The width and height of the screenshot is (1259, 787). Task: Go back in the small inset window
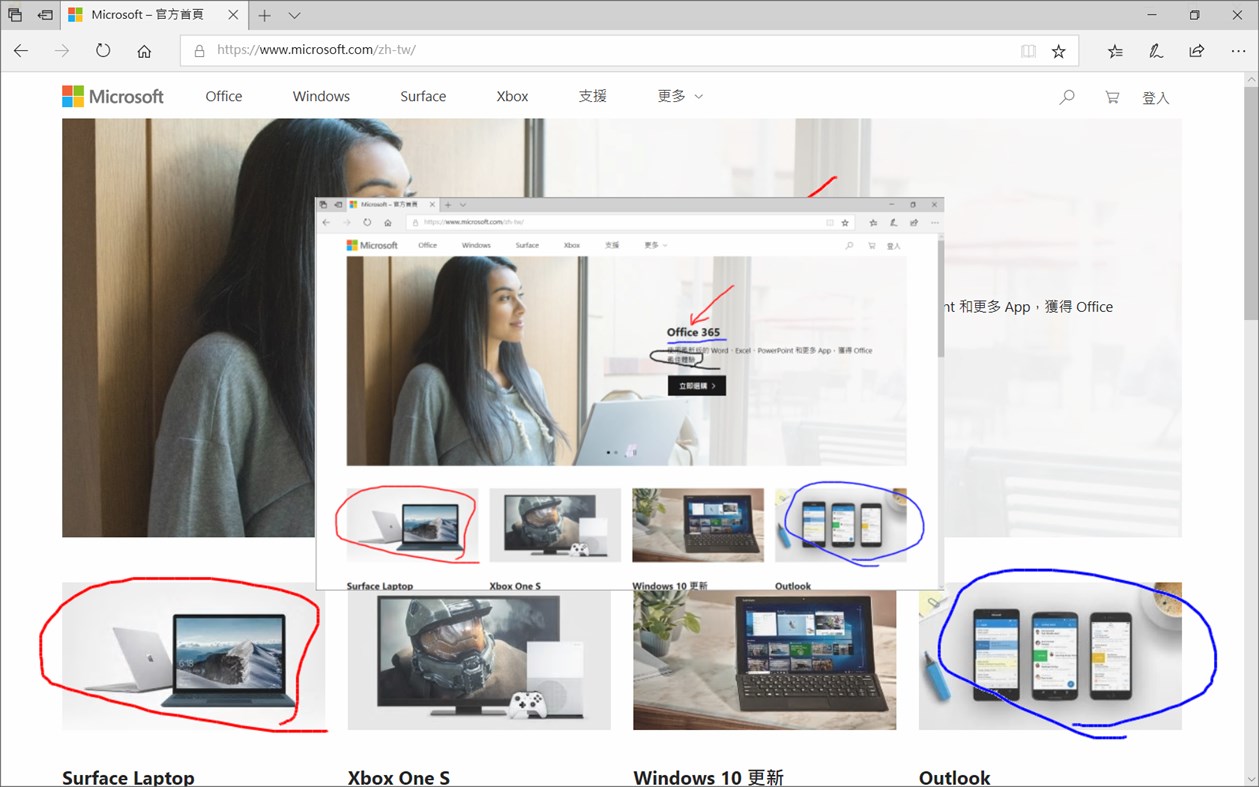(326, 222)
